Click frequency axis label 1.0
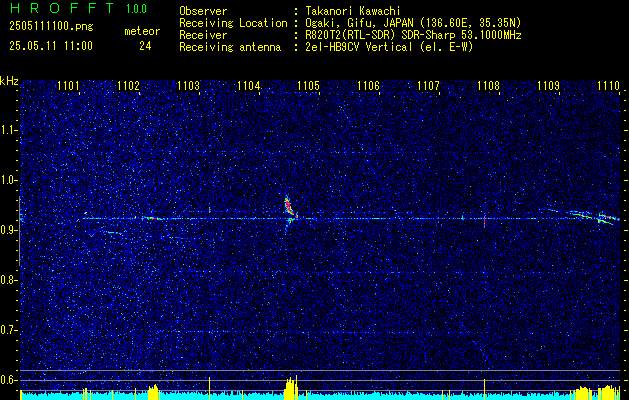This screenshot has height=400, width=629. 8,180
